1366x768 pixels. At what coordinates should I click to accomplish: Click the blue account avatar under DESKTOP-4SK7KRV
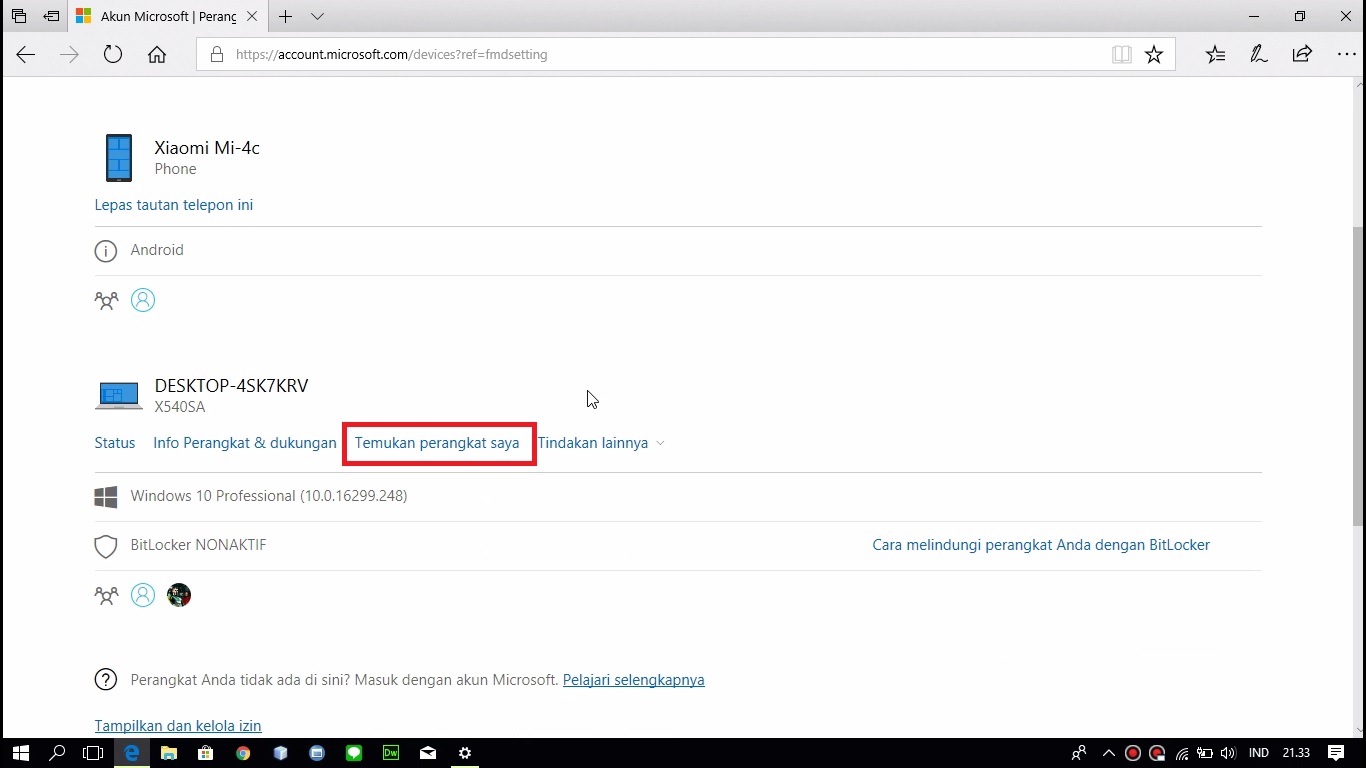pyautogui.click(x=143, y=595)
